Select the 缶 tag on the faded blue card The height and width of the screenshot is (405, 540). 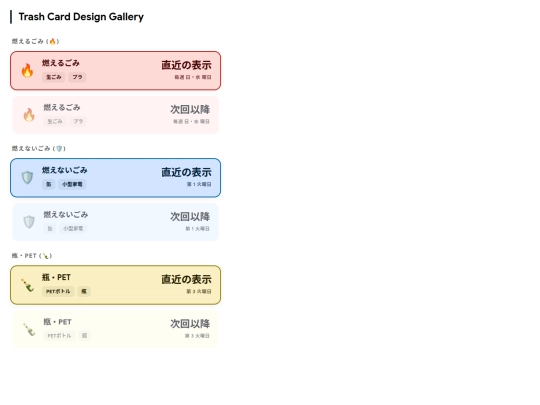(50, 228)
